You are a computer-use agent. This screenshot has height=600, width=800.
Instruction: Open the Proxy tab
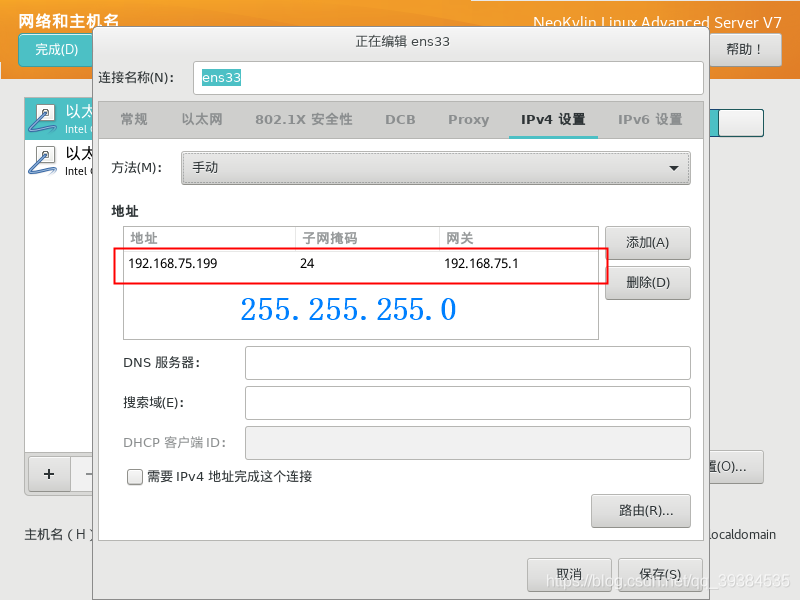(x=468, y=119)
